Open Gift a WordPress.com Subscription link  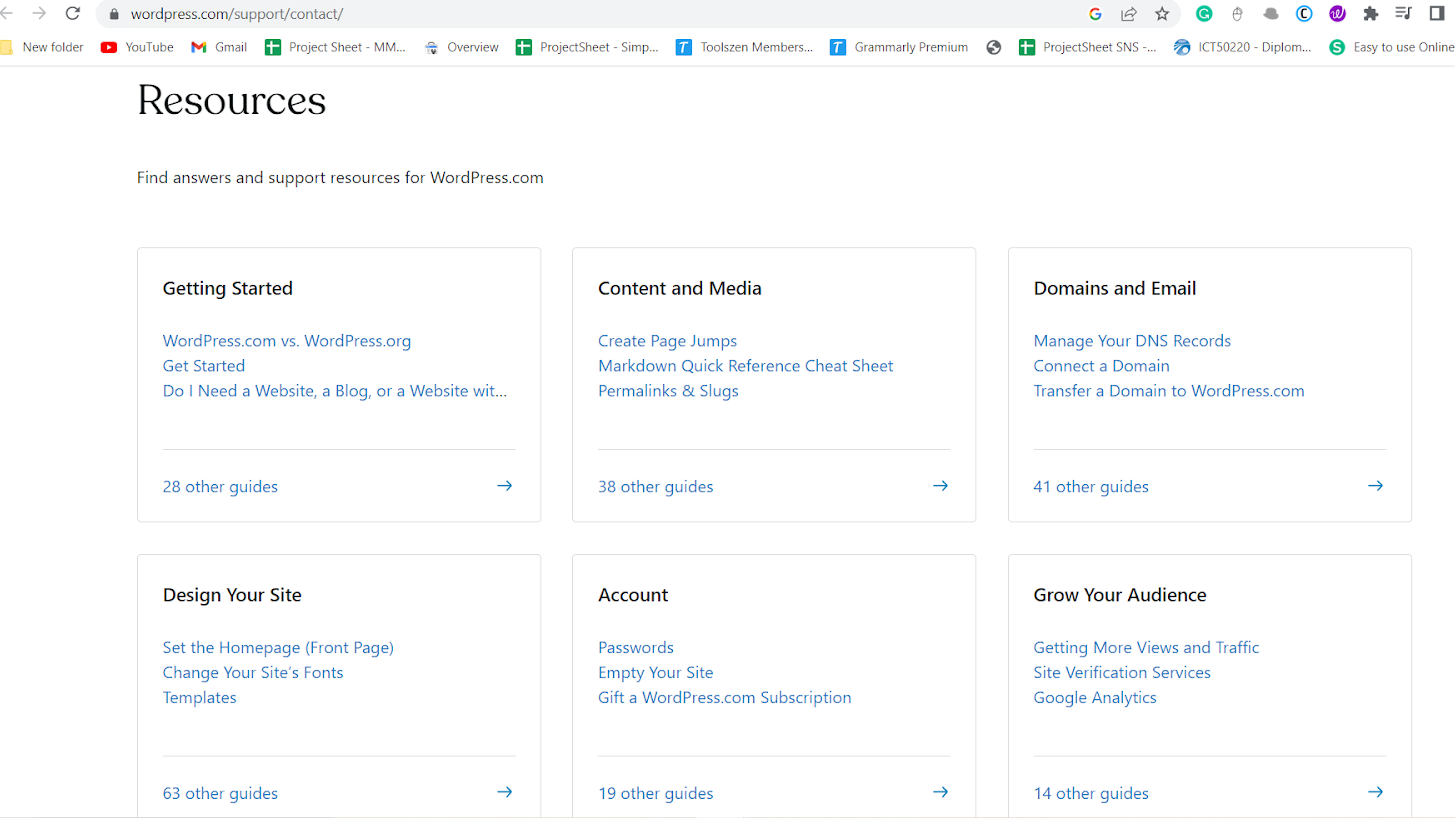point(725,698)
